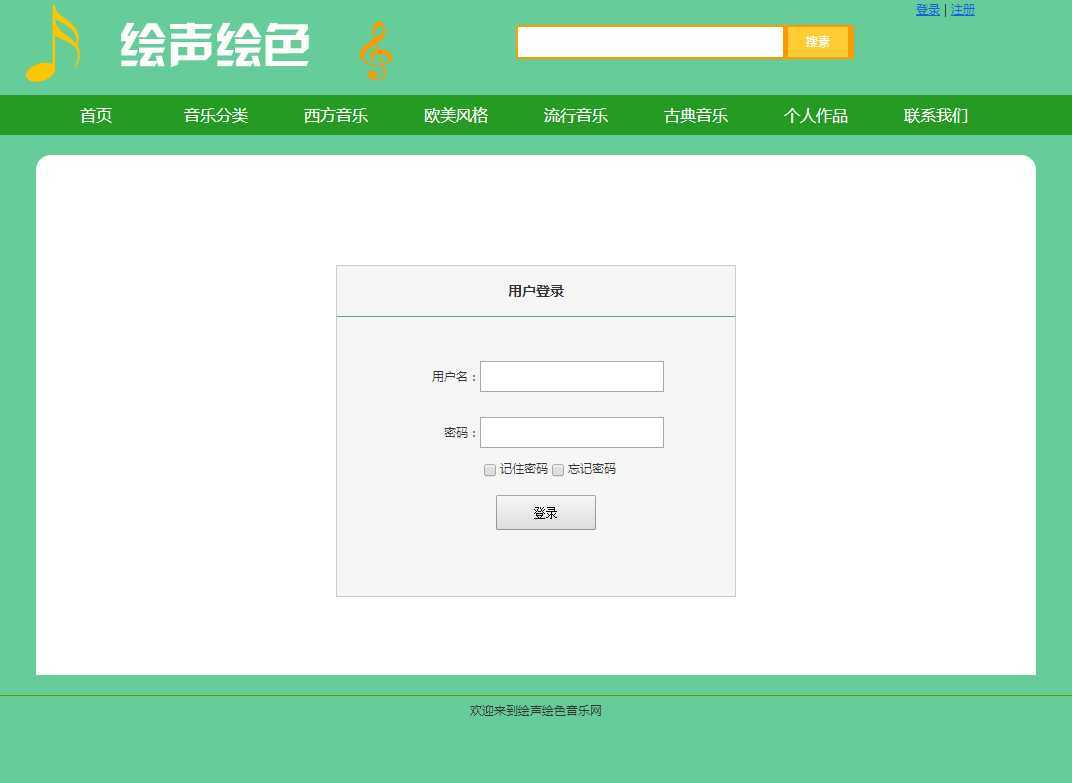1072x783 pixels.
Task: Select 西方音乐 from the navigation menu
Action: (336, 115)
